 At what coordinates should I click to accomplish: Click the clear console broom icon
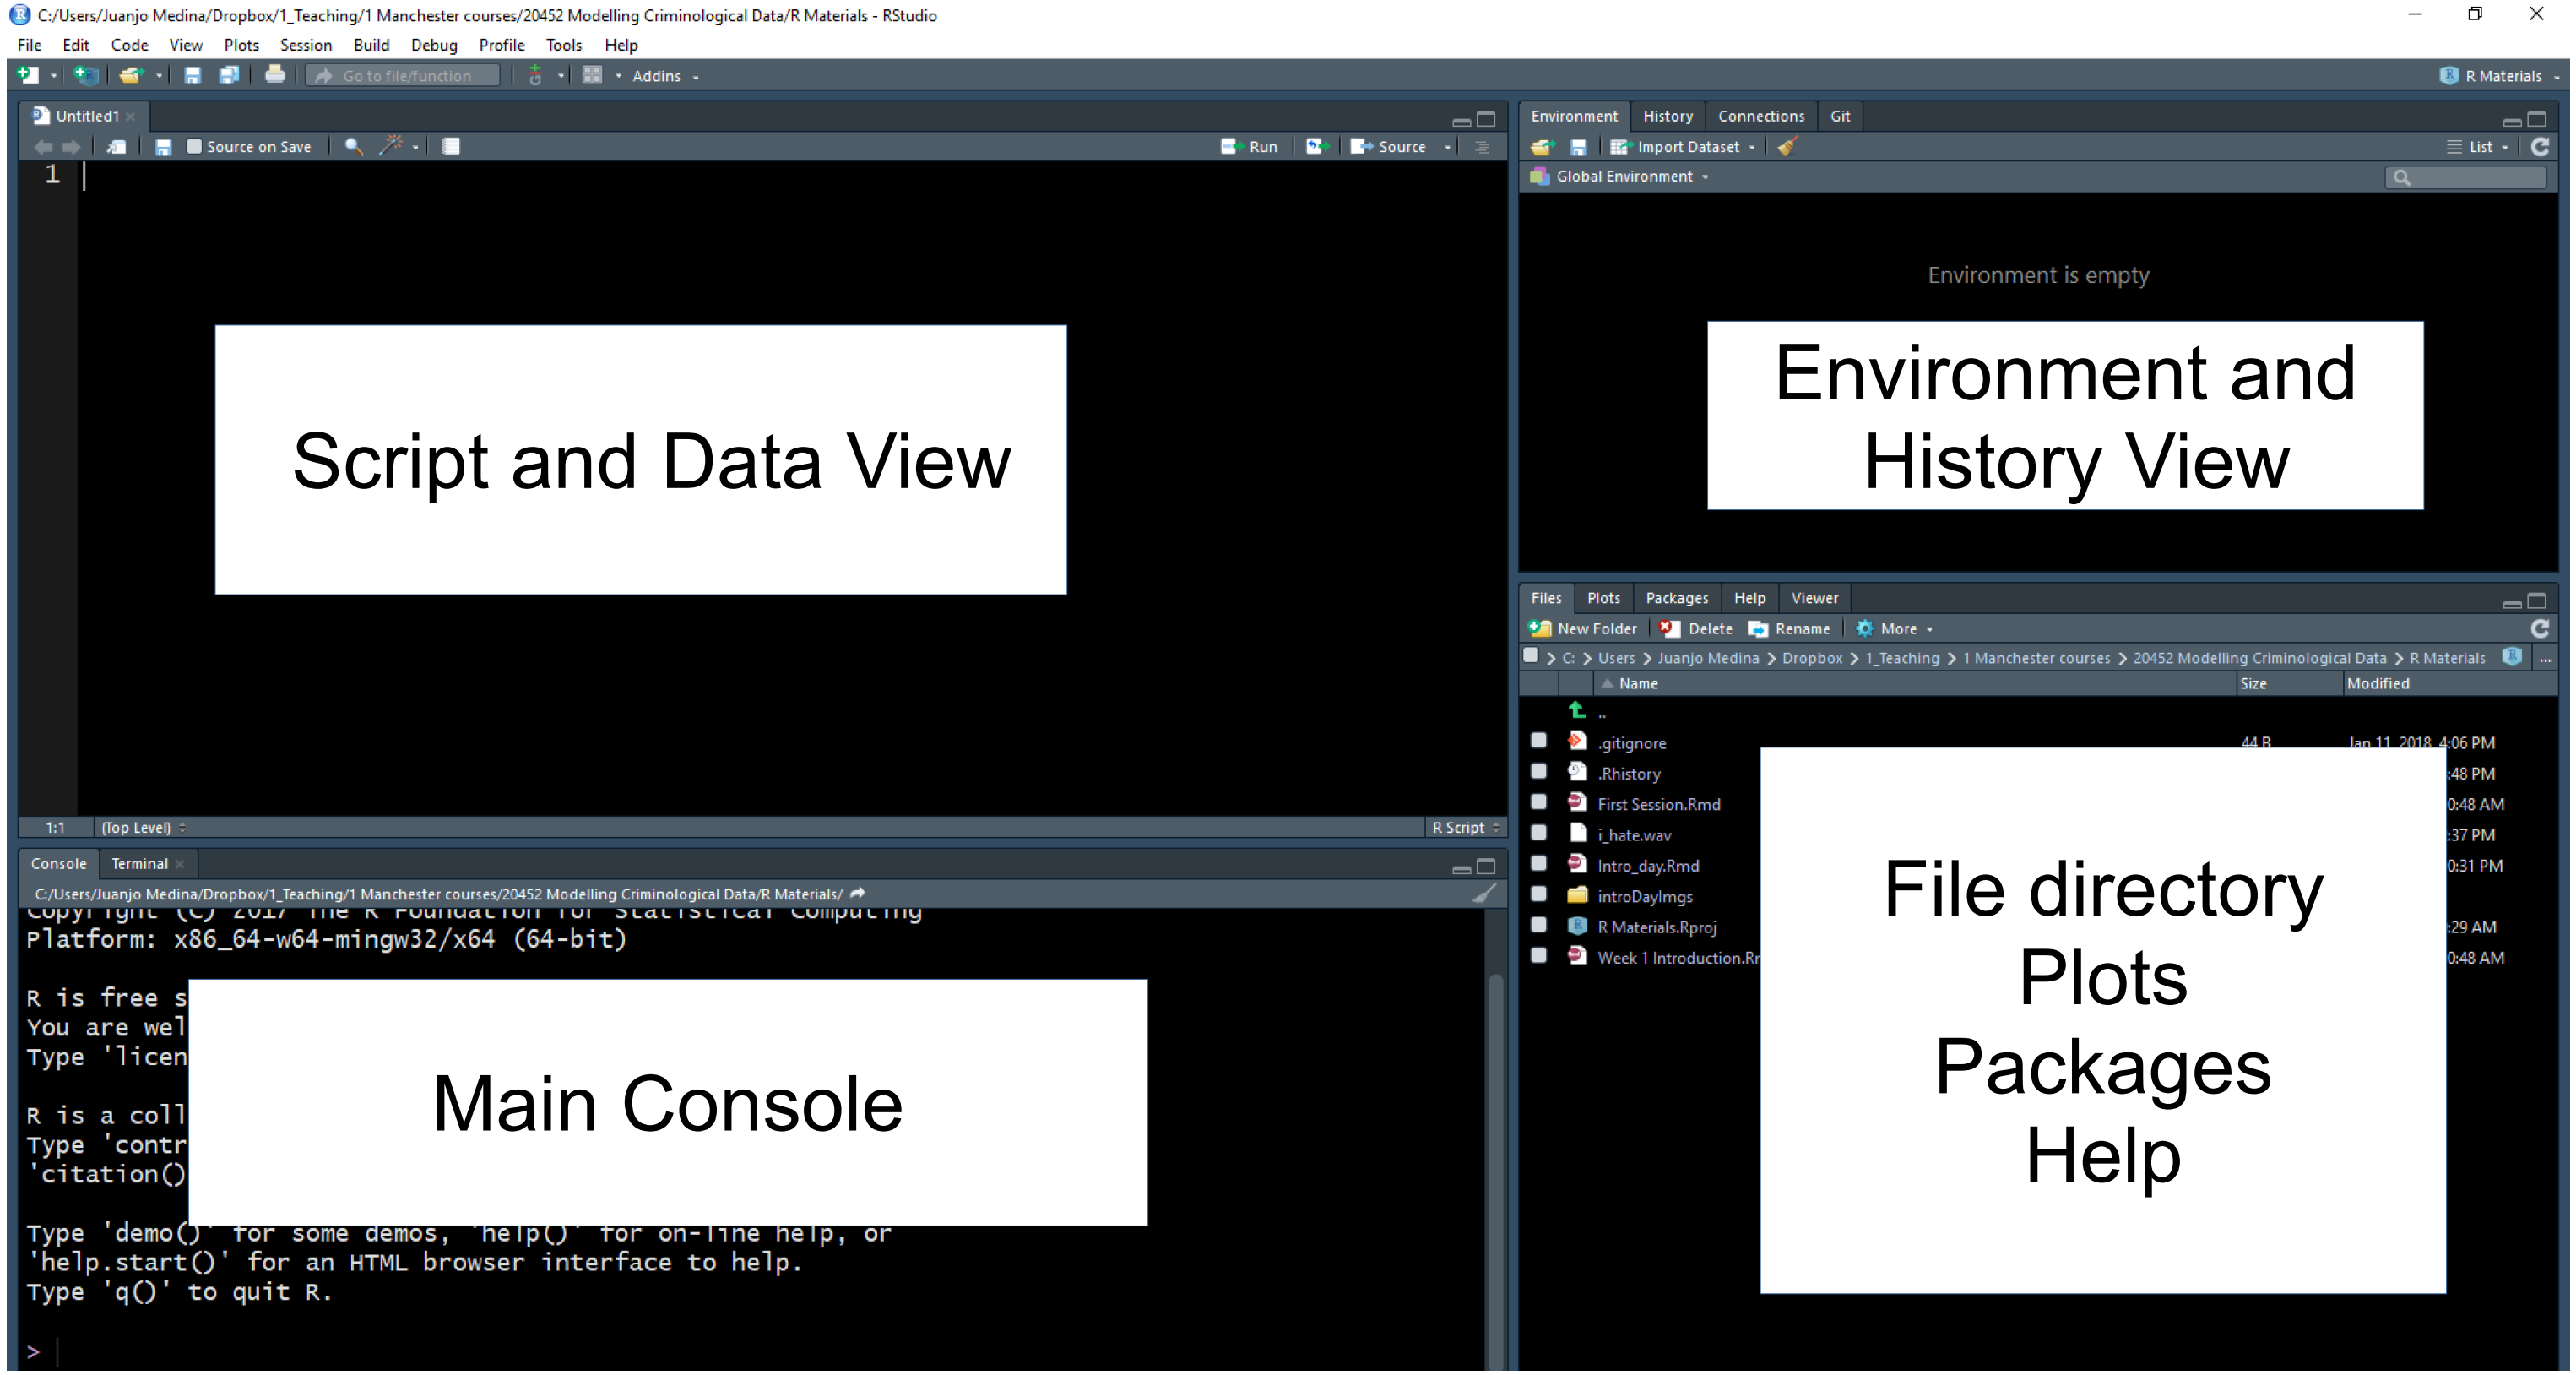click(x=1484, y=893)
